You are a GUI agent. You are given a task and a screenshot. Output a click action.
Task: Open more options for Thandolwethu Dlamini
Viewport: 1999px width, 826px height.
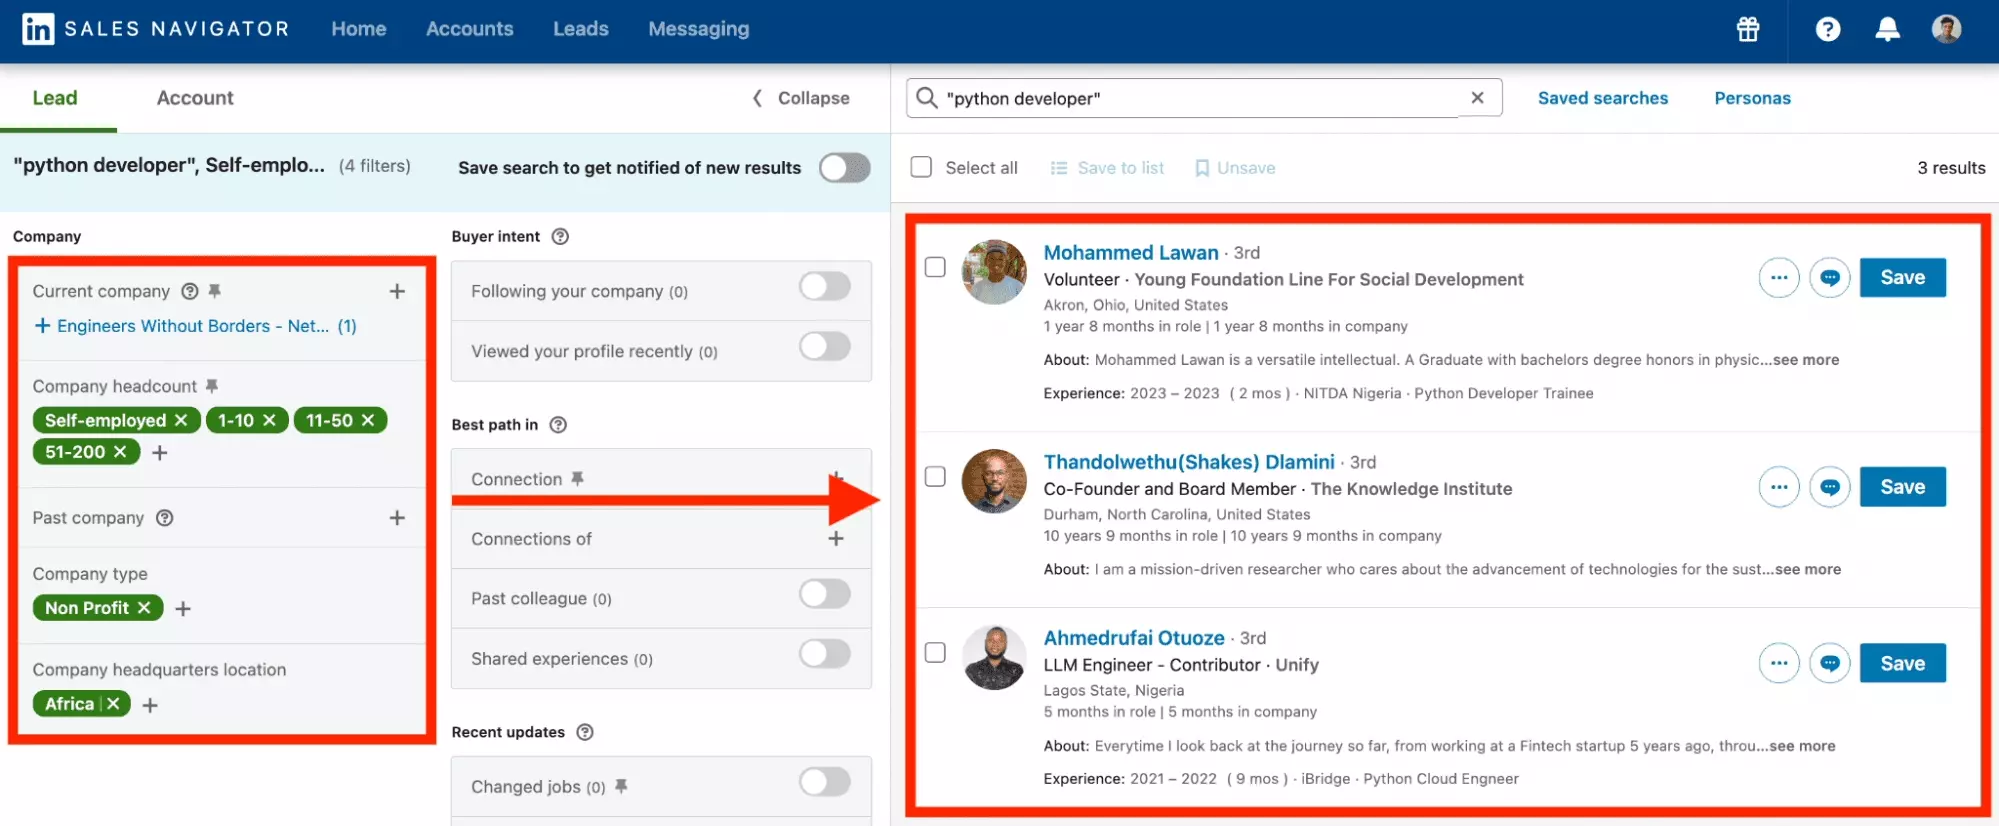pos(1779,487)
